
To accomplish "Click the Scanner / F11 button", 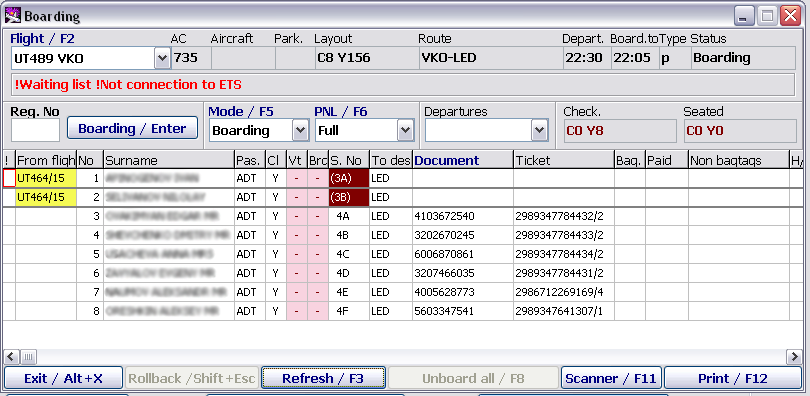I will click(611, 378).
